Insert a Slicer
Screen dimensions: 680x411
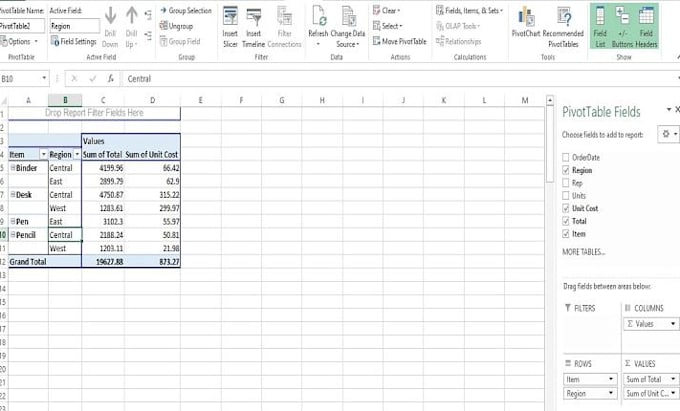[x=230, y=26]
